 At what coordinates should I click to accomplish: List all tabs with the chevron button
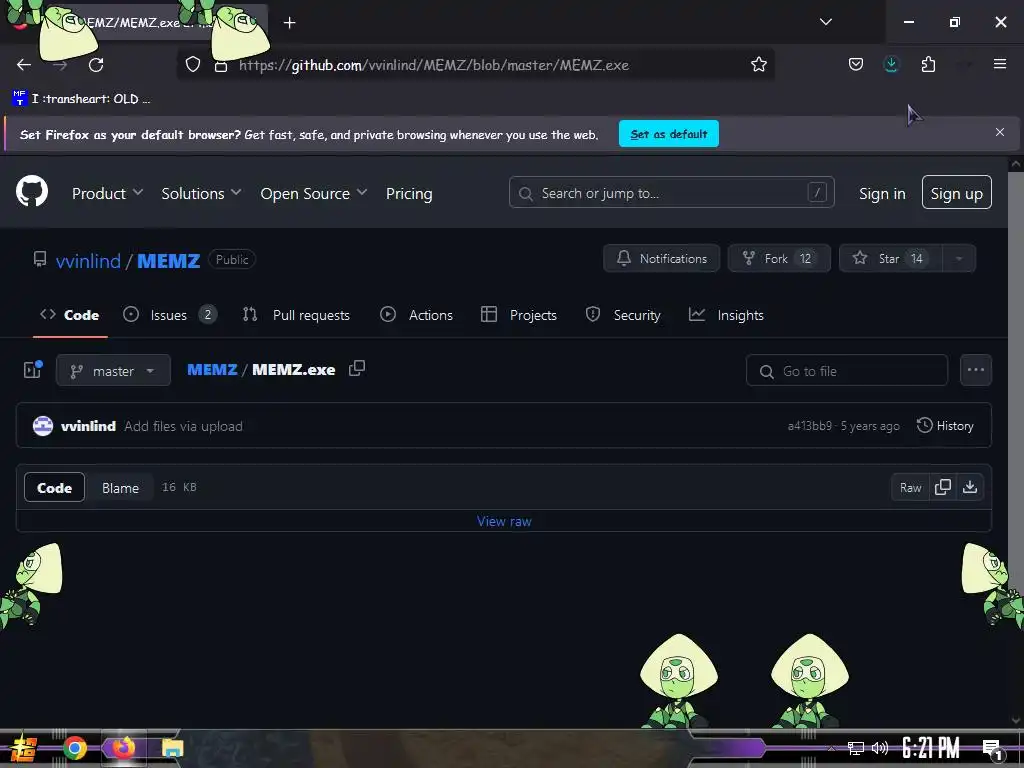tap(825, 22)
